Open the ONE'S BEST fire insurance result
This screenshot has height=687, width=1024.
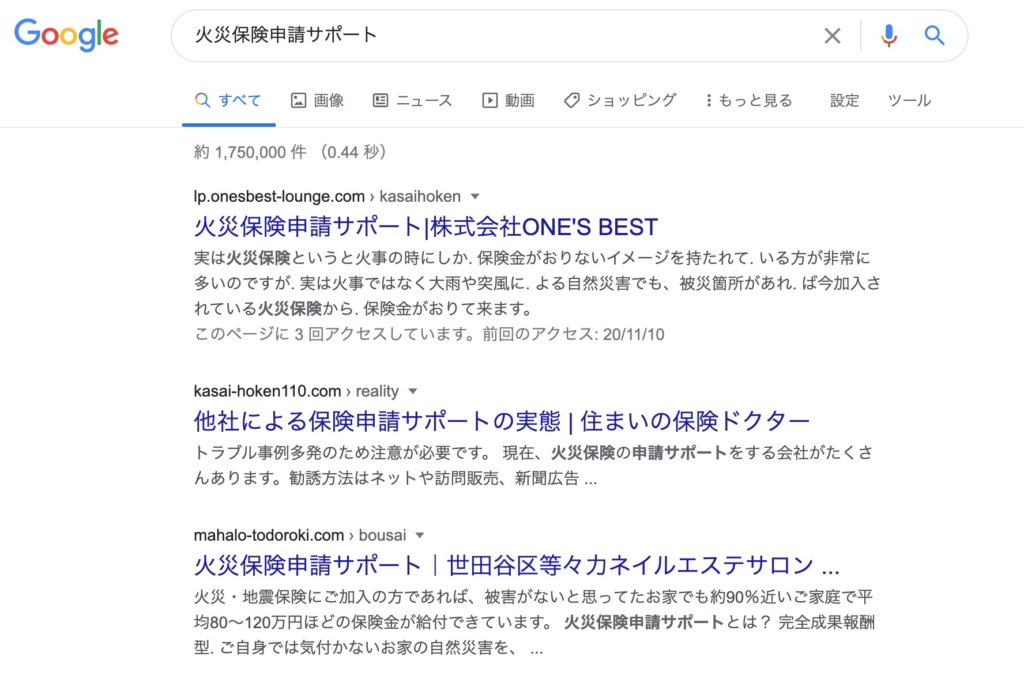(424, 226)
